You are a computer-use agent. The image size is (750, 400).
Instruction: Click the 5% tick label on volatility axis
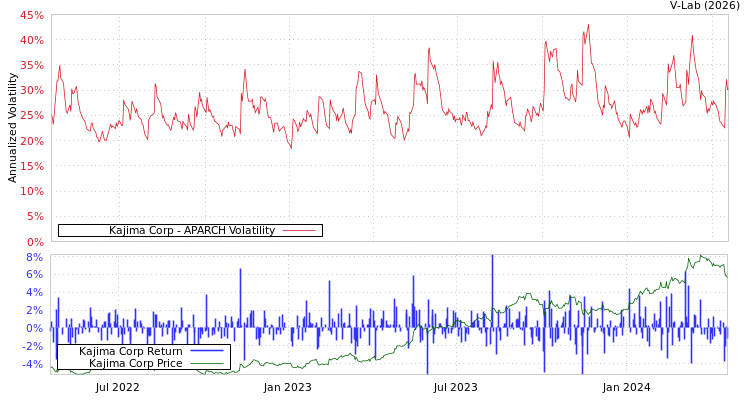34,216
